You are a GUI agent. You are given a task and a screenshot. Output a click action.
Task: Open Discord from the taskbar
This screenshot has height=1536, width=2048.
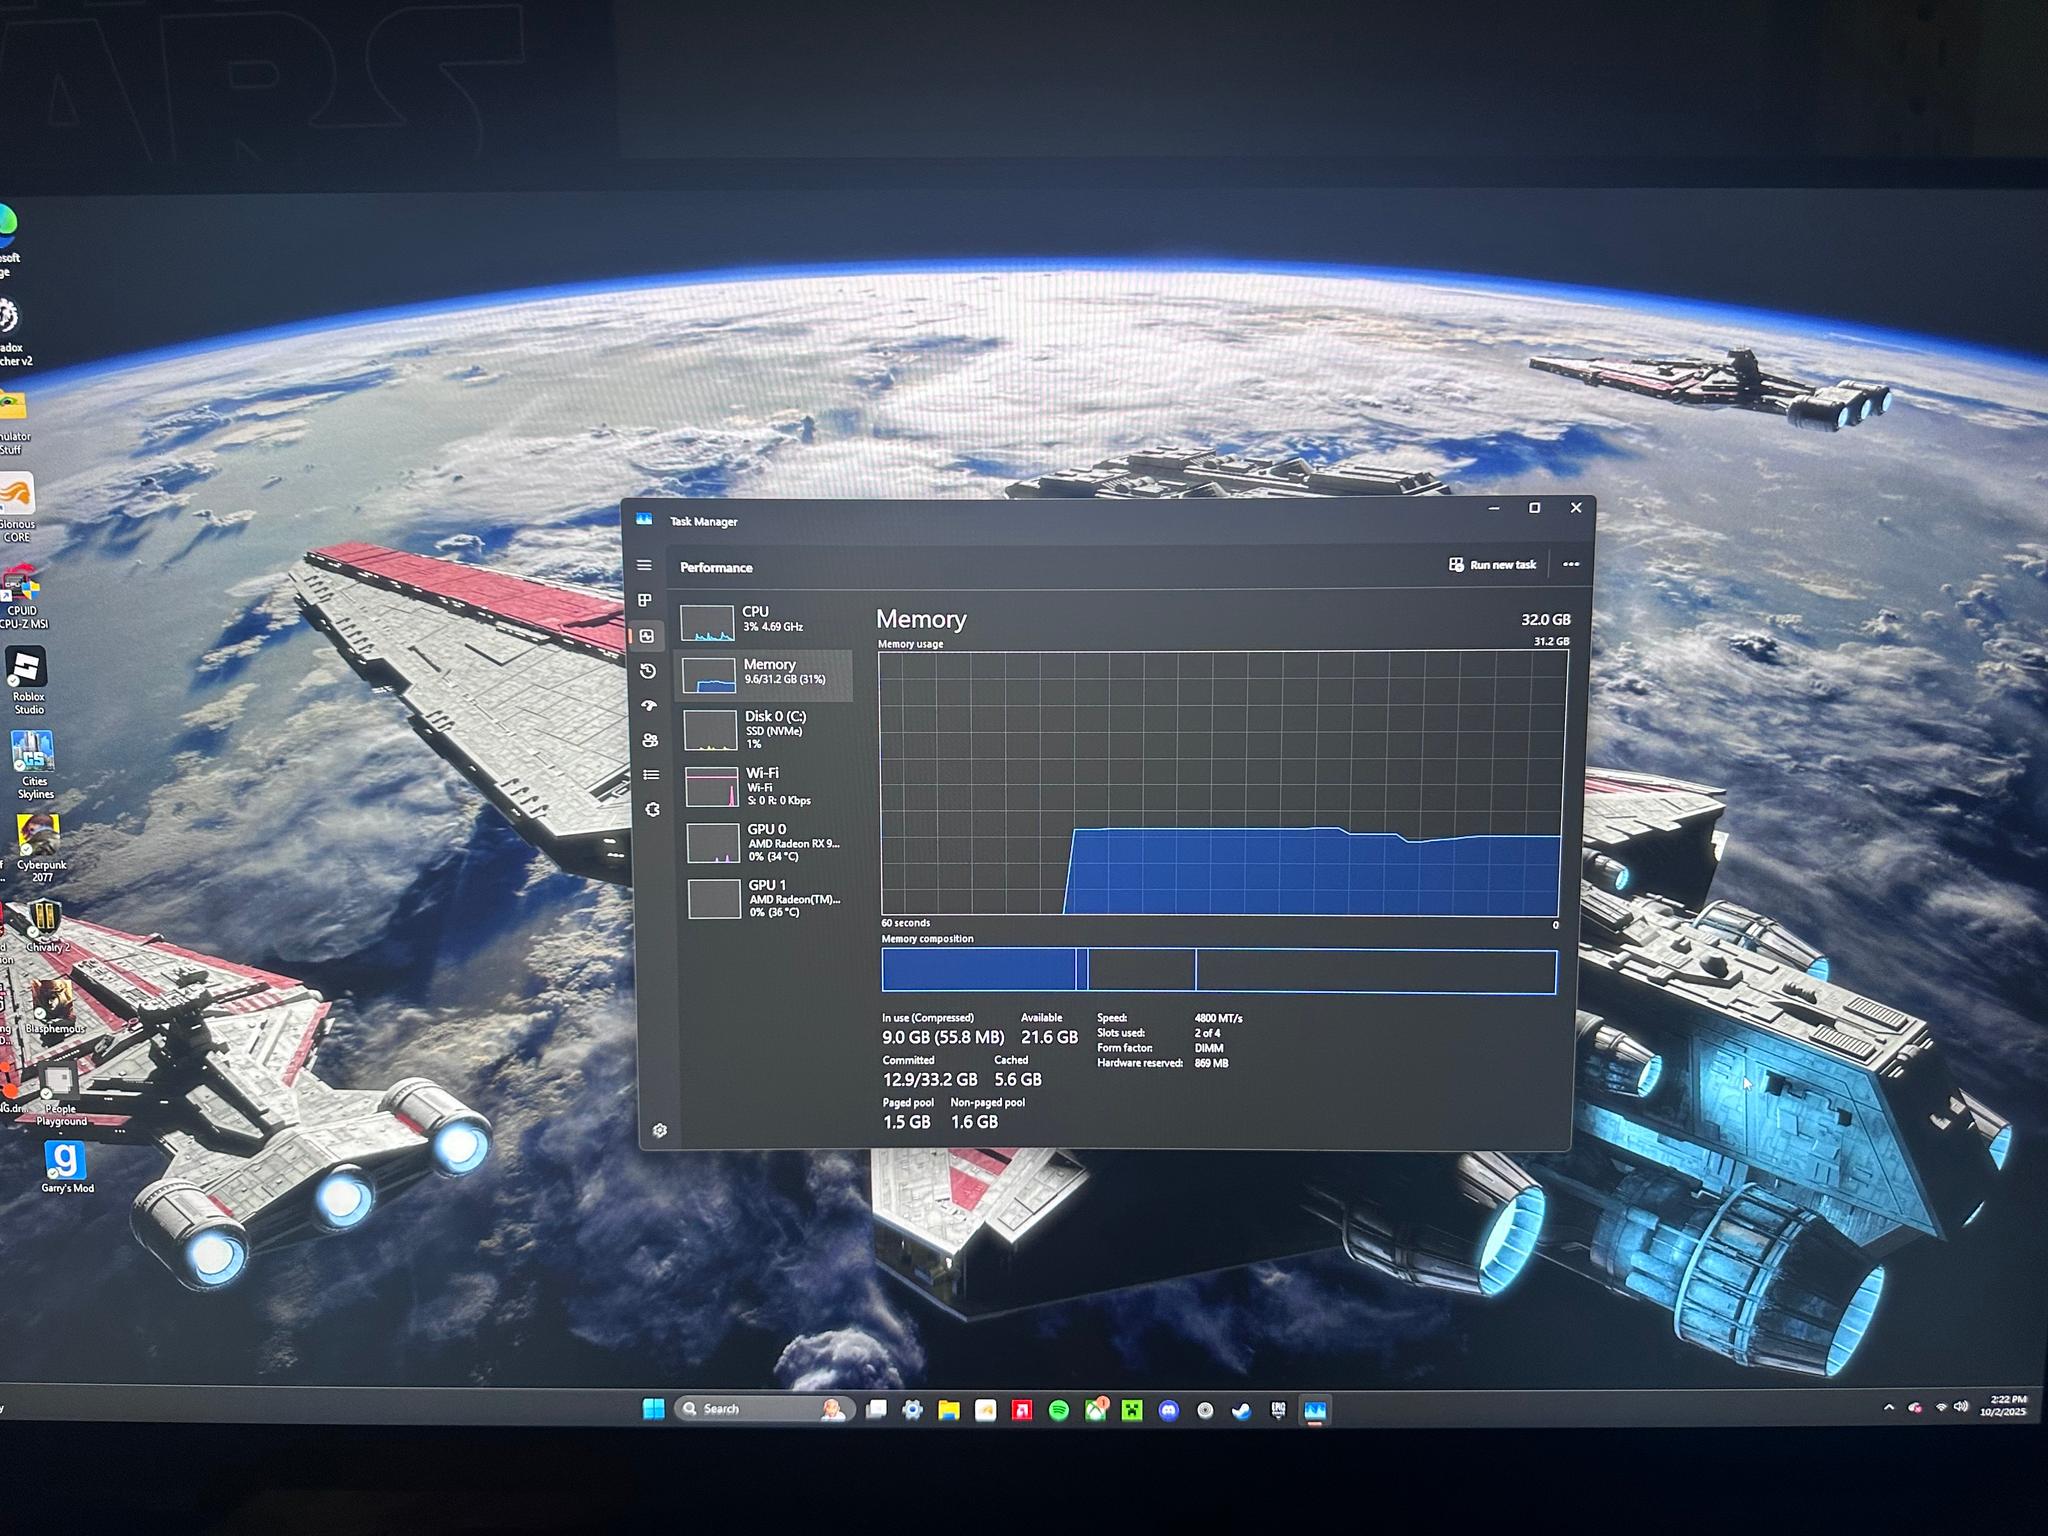1168,1410
